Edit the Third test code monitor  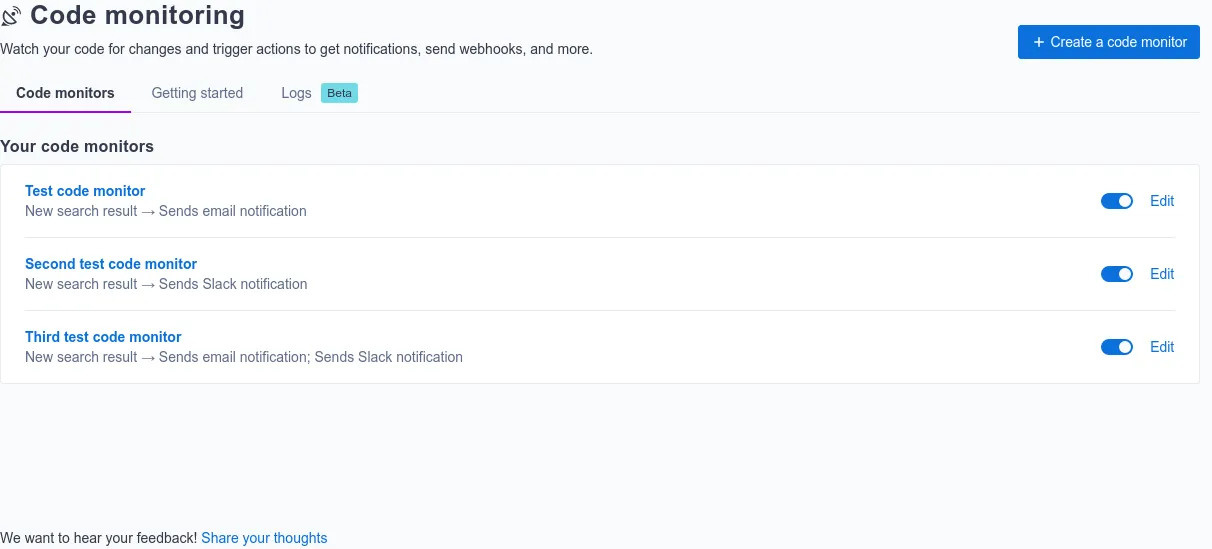pyautogui.click(x=1162, y=347)
